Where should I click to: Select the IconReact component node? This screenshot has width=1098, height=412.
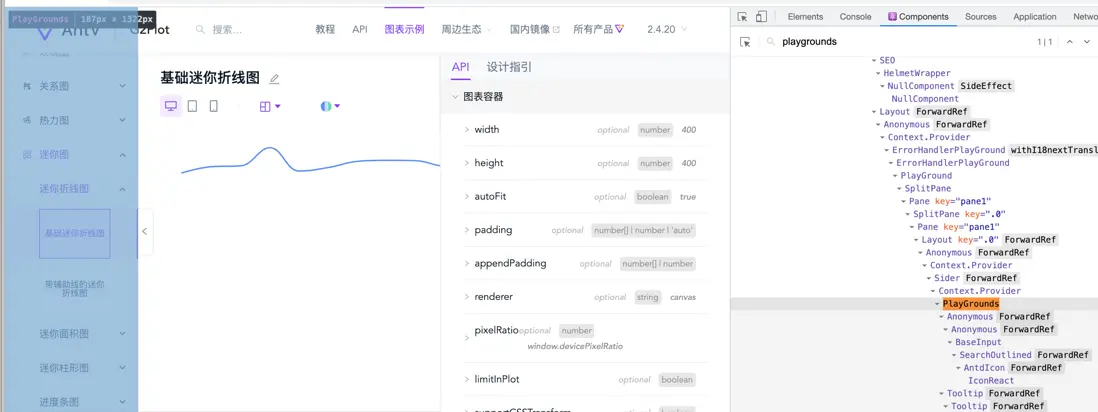991,380
